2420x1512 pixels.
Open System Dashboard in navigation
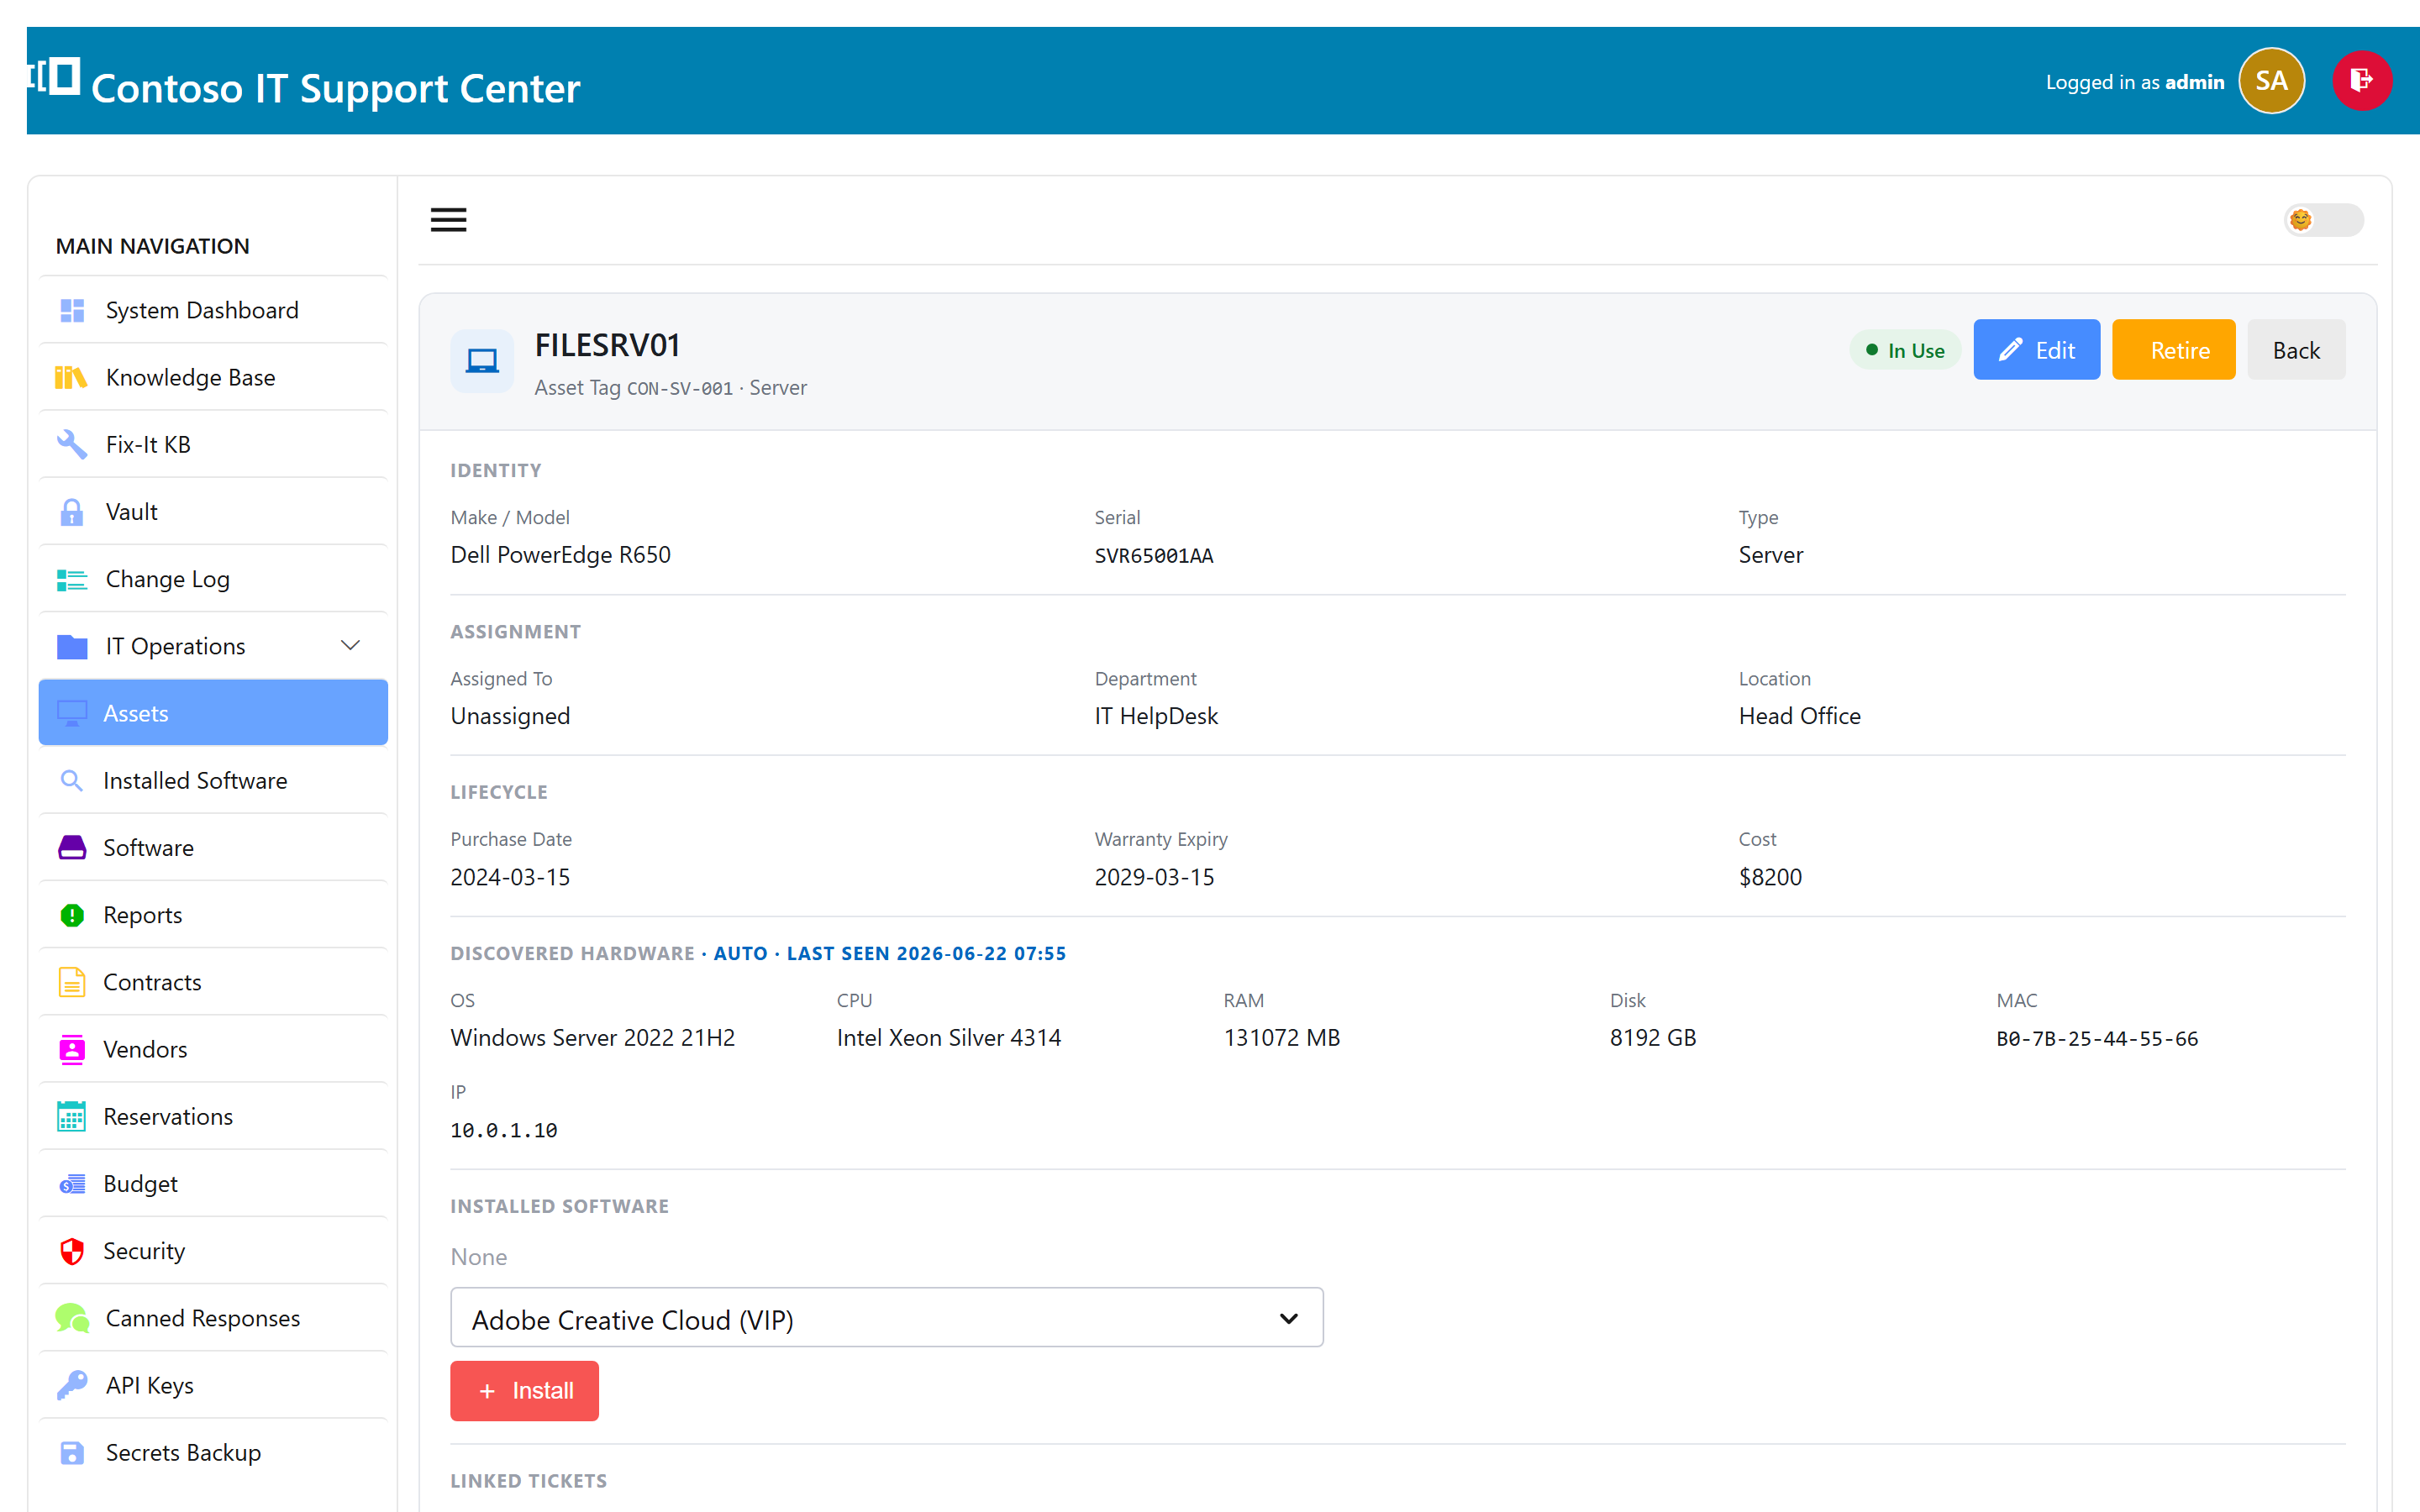click(213, 310)
